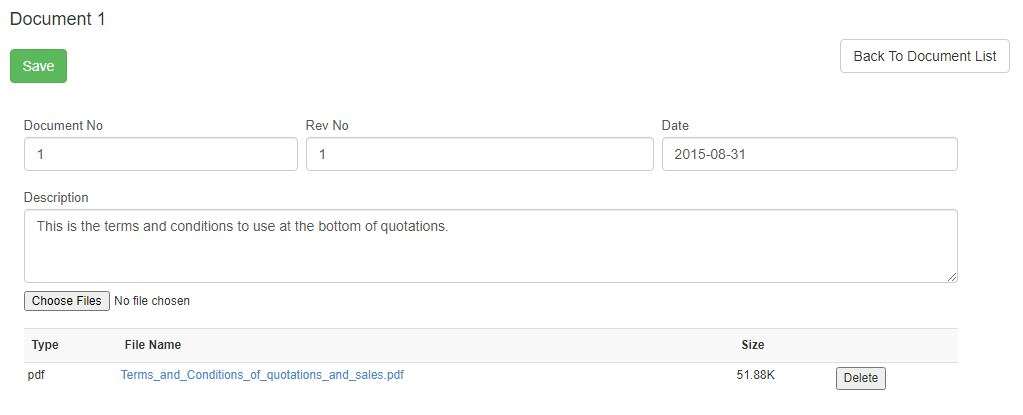Click the Type column header

45,345
